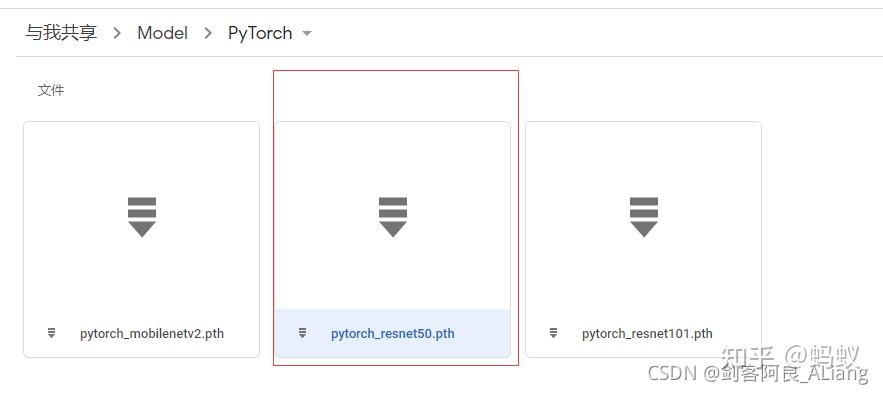Click small file-type icon beside pytorch_resnet50.pth

pos(302,333)
